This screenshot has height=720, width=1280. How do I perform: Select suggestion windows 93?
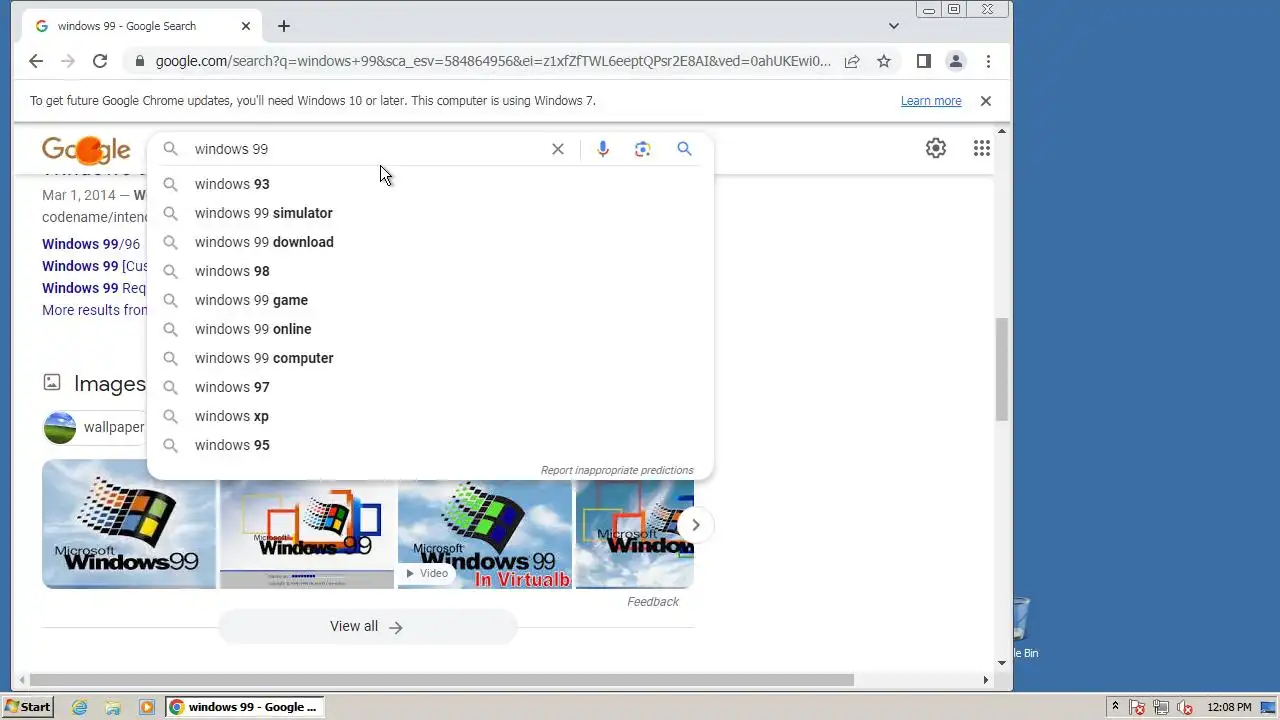click(x=430, y=184)
